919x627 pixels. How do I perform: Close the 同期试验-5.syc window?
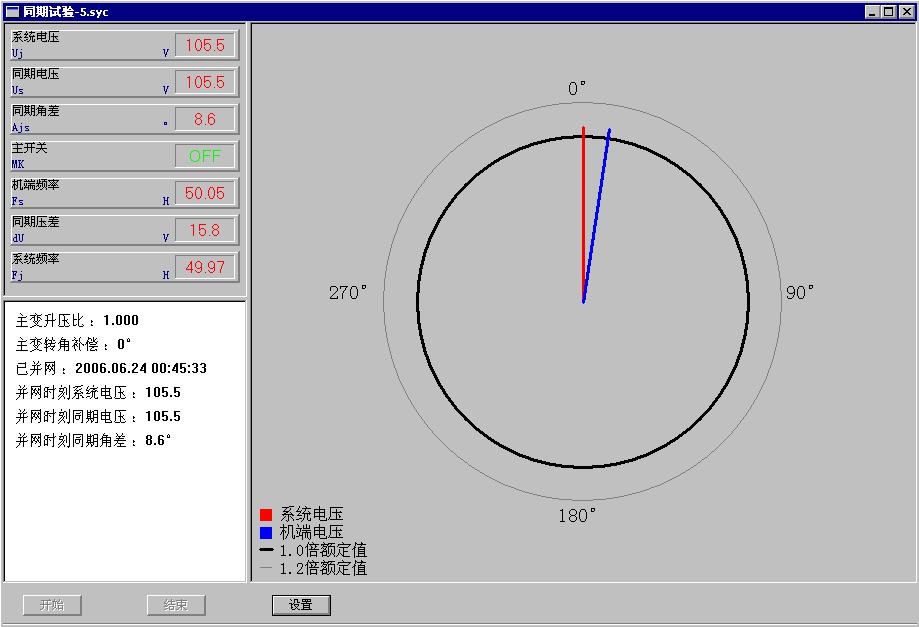pyautogui.click(x=905, y=12)
